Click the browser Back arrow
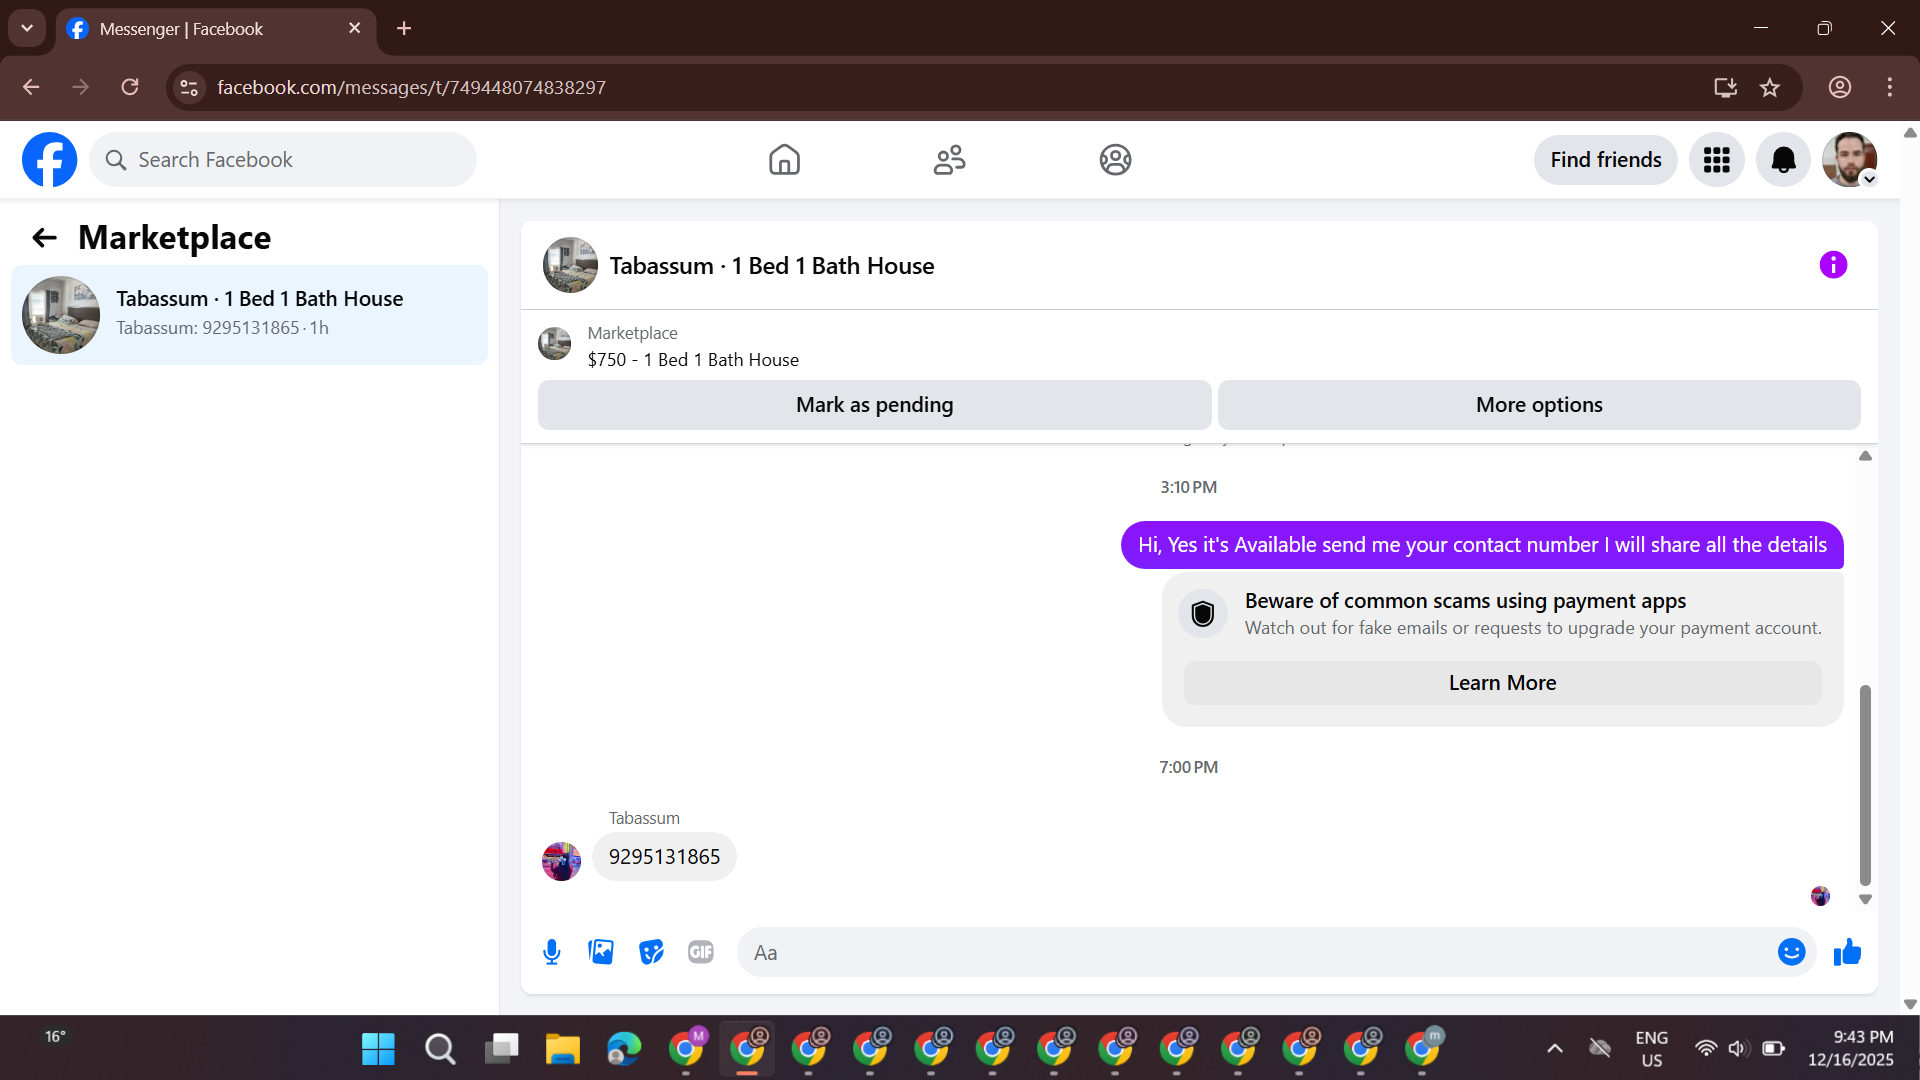This screenshot has width=1920, height=1080. pos(31,88)
